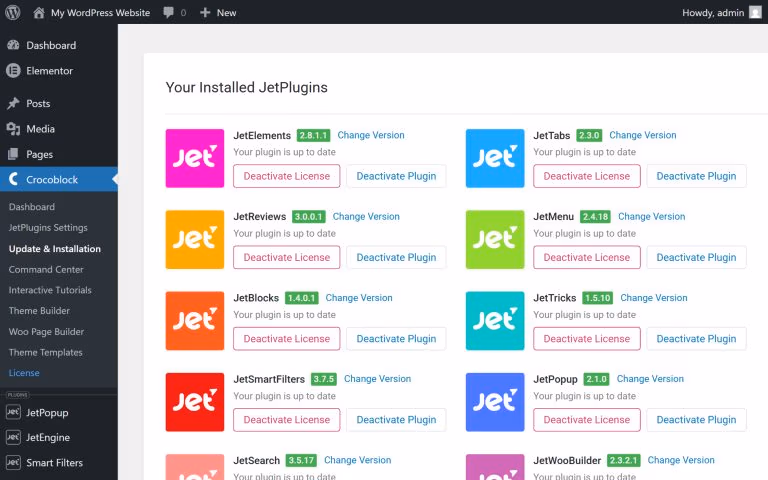Click the Dashboard gauge icon in sidebar

[x=13, y=45]
